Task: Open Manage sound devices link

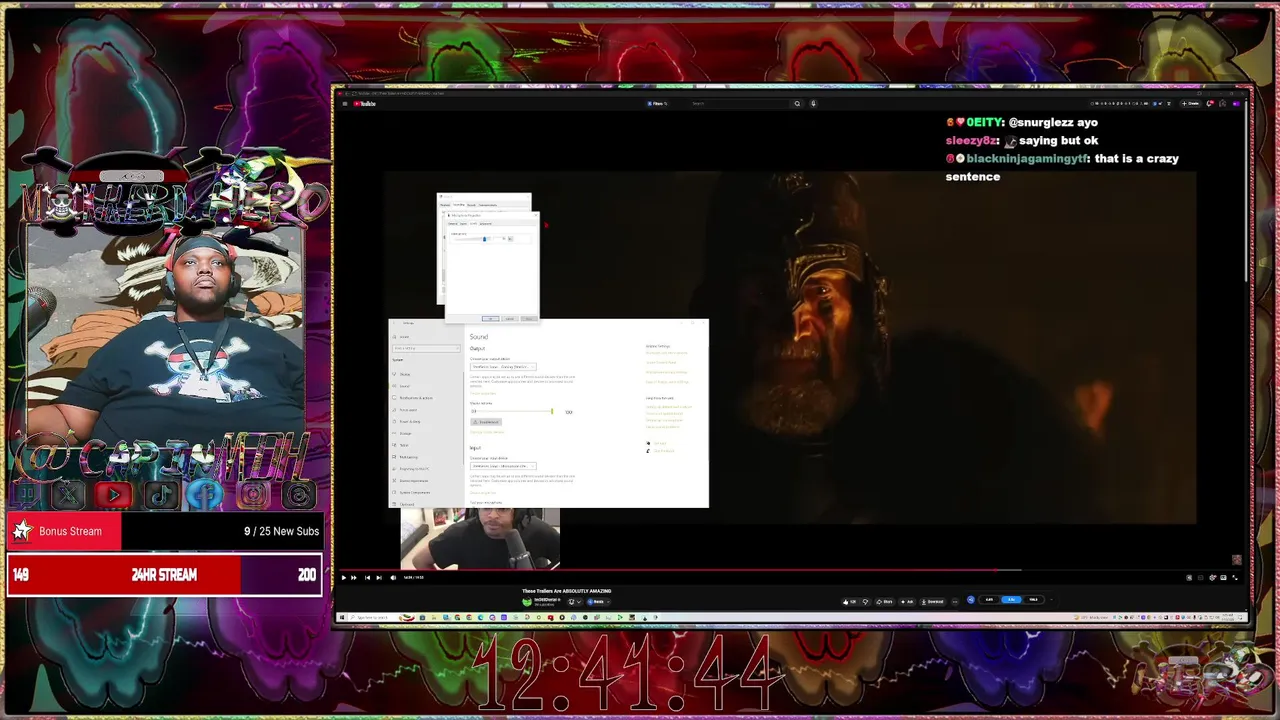Action: tap(487, 432)
